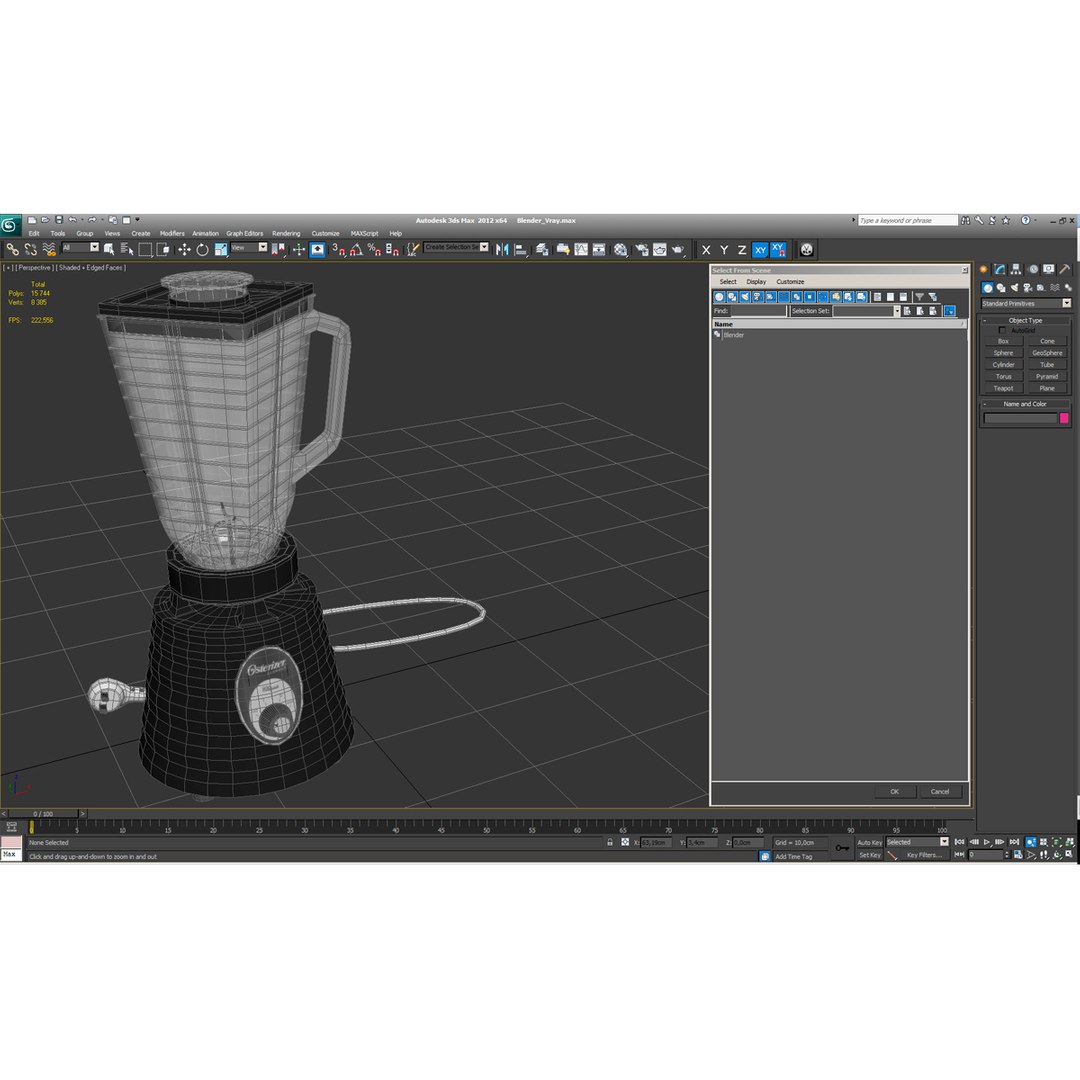The height and width of the screenshot is (1080, 1080).
Task: Open the Standard Primitives dropdown
Action: 1026,303
